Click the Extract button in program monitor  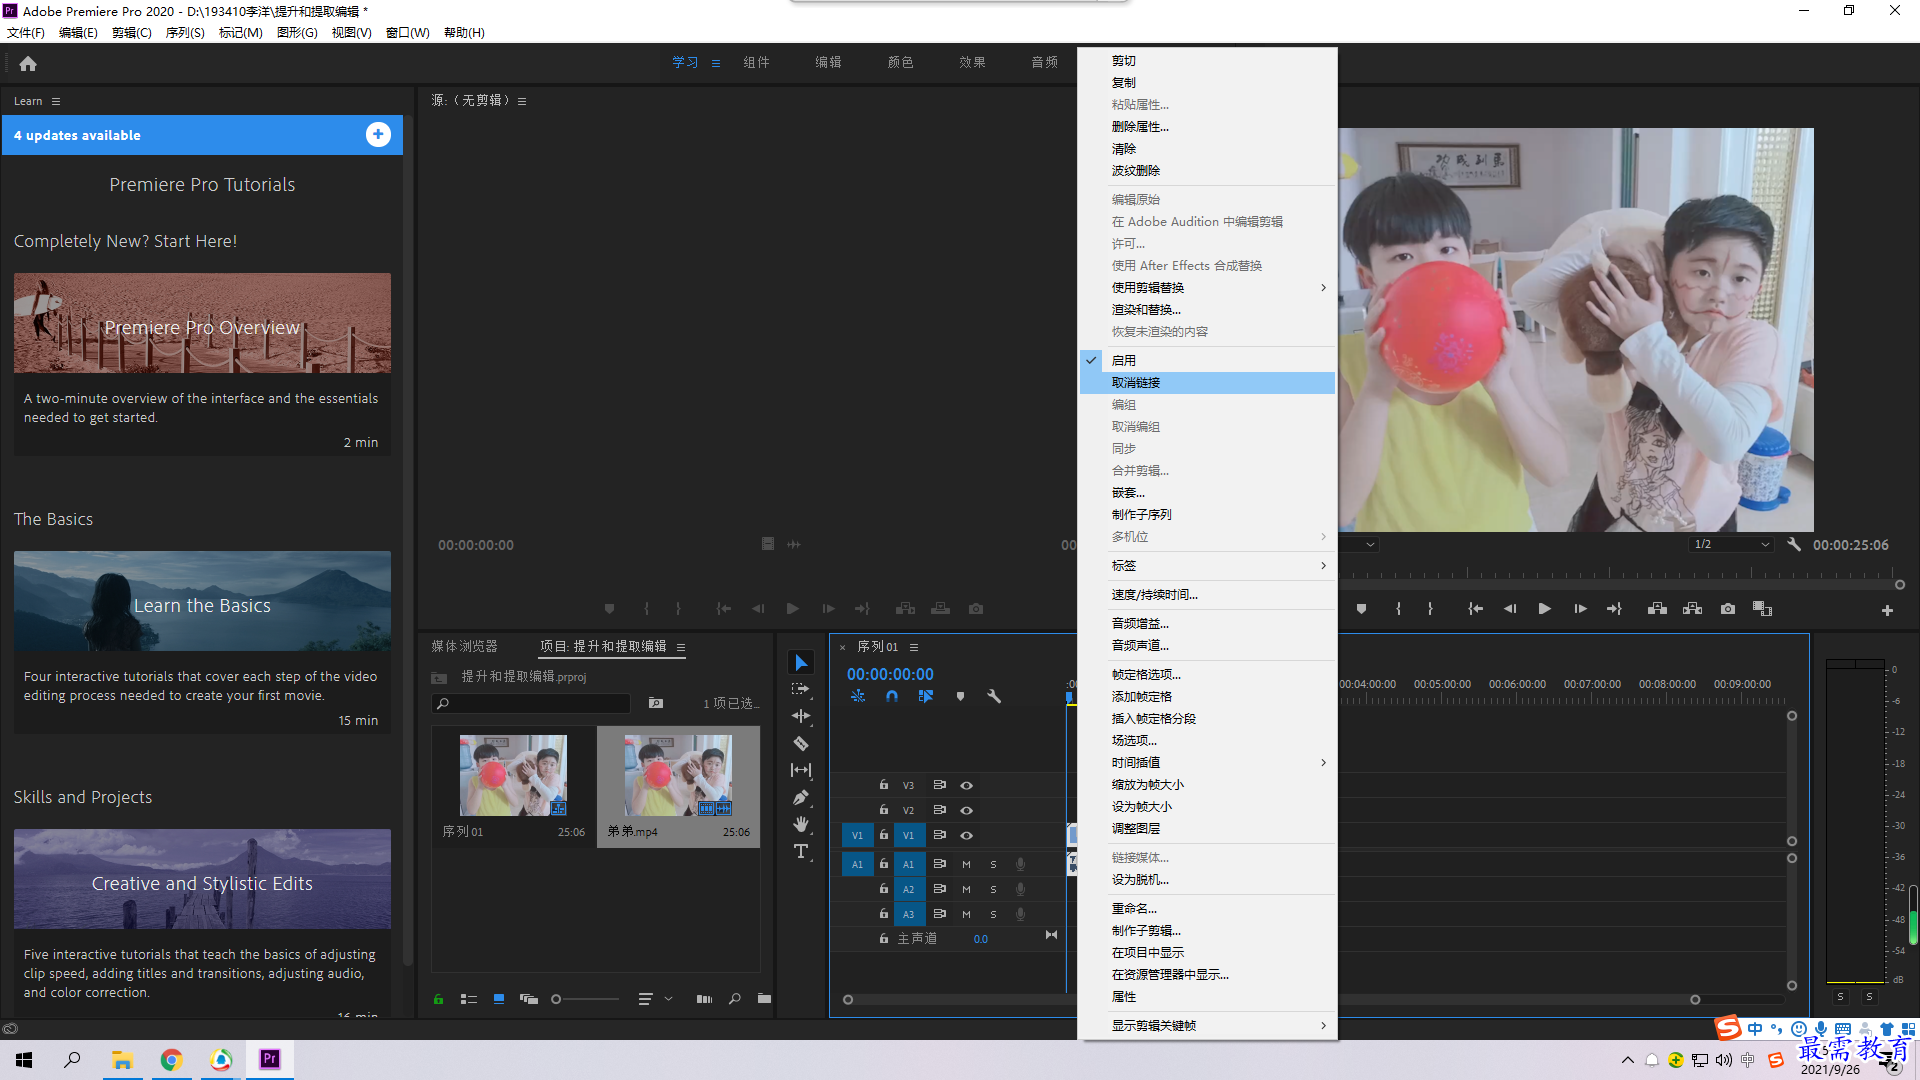click(1692, 608)
